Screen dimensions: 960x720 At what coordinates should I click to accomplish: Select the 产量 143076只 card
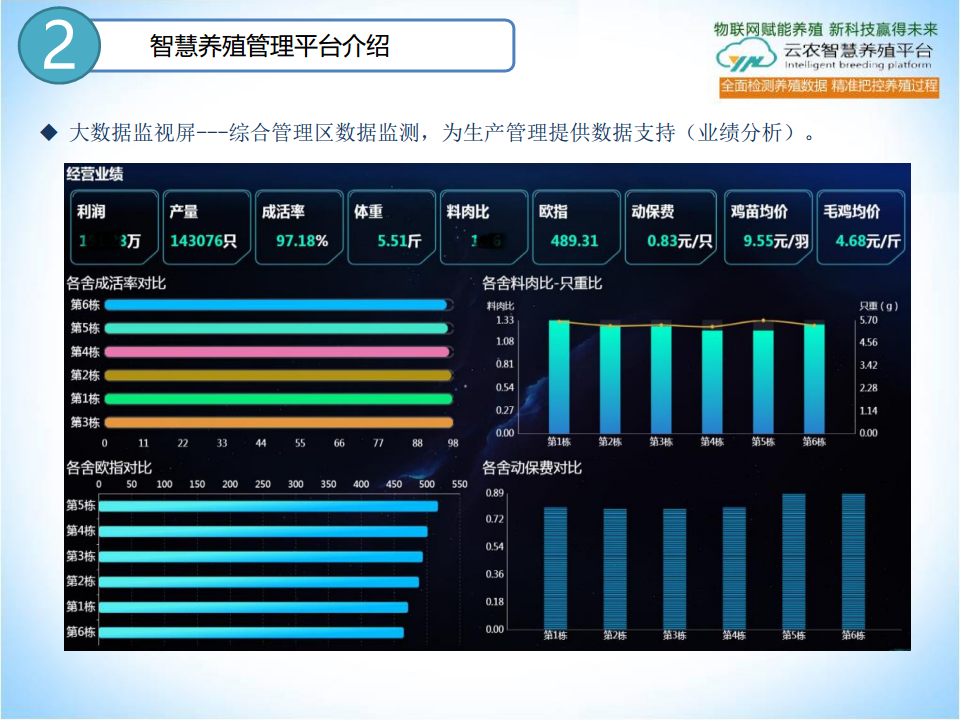tap(204, 227)
